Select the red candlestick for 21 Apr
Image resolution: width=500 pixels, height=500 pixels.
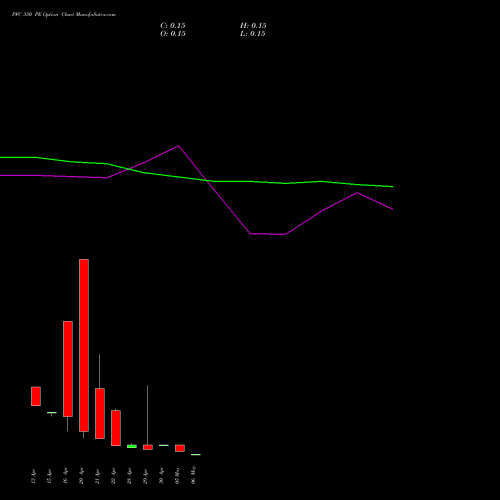pos(100,413)
